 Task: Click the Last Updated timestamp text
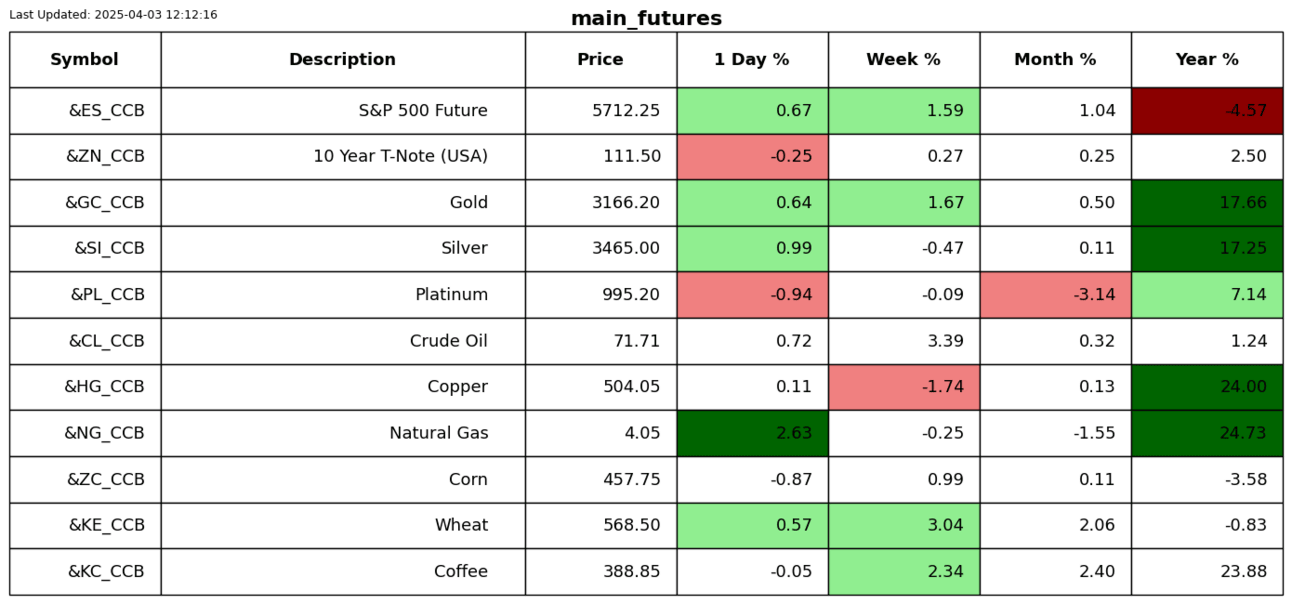tap(113, 15)
